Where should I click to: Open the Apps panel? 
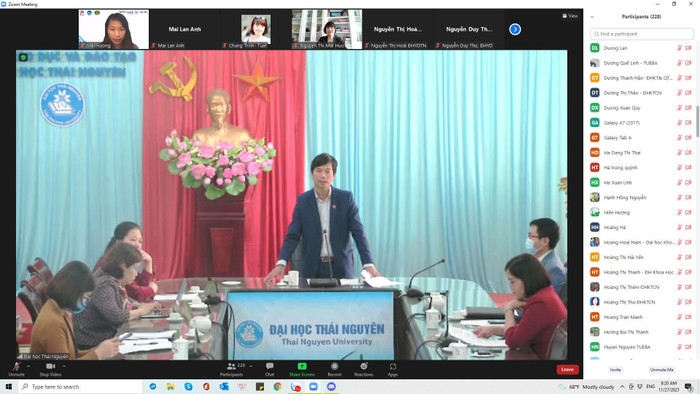pyautogui.click(x=392, y=369)
